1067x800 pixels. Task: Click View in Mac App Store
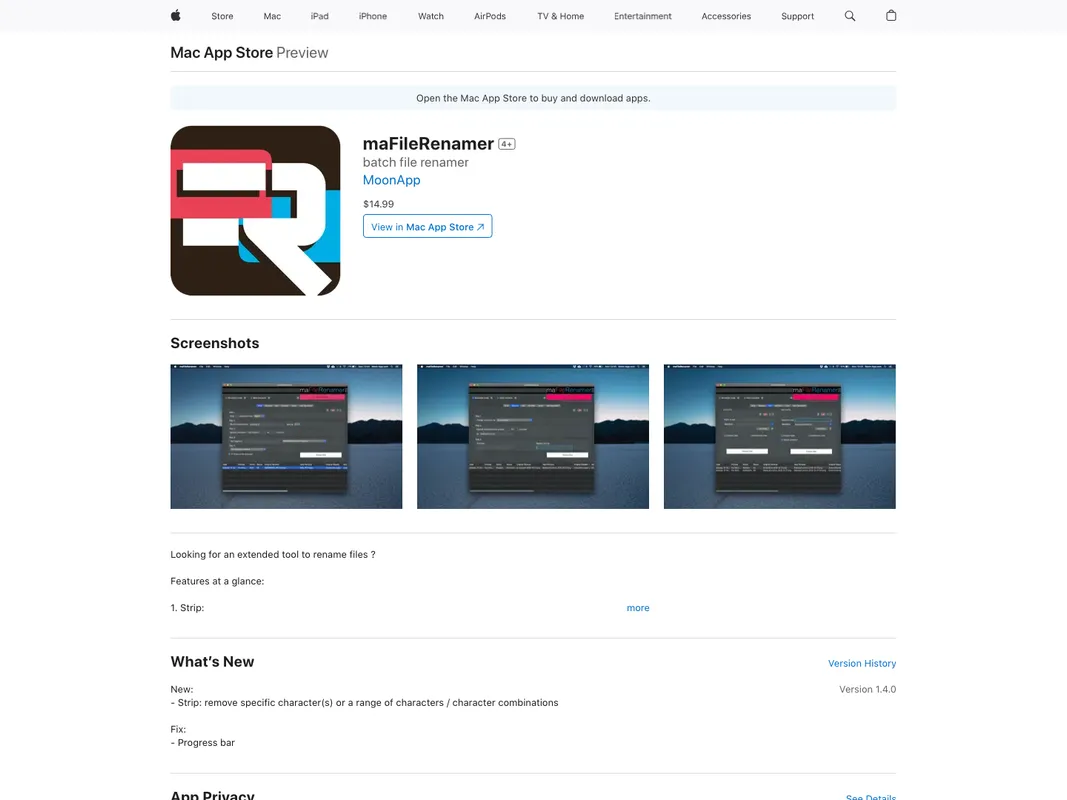tap(427, 226)
